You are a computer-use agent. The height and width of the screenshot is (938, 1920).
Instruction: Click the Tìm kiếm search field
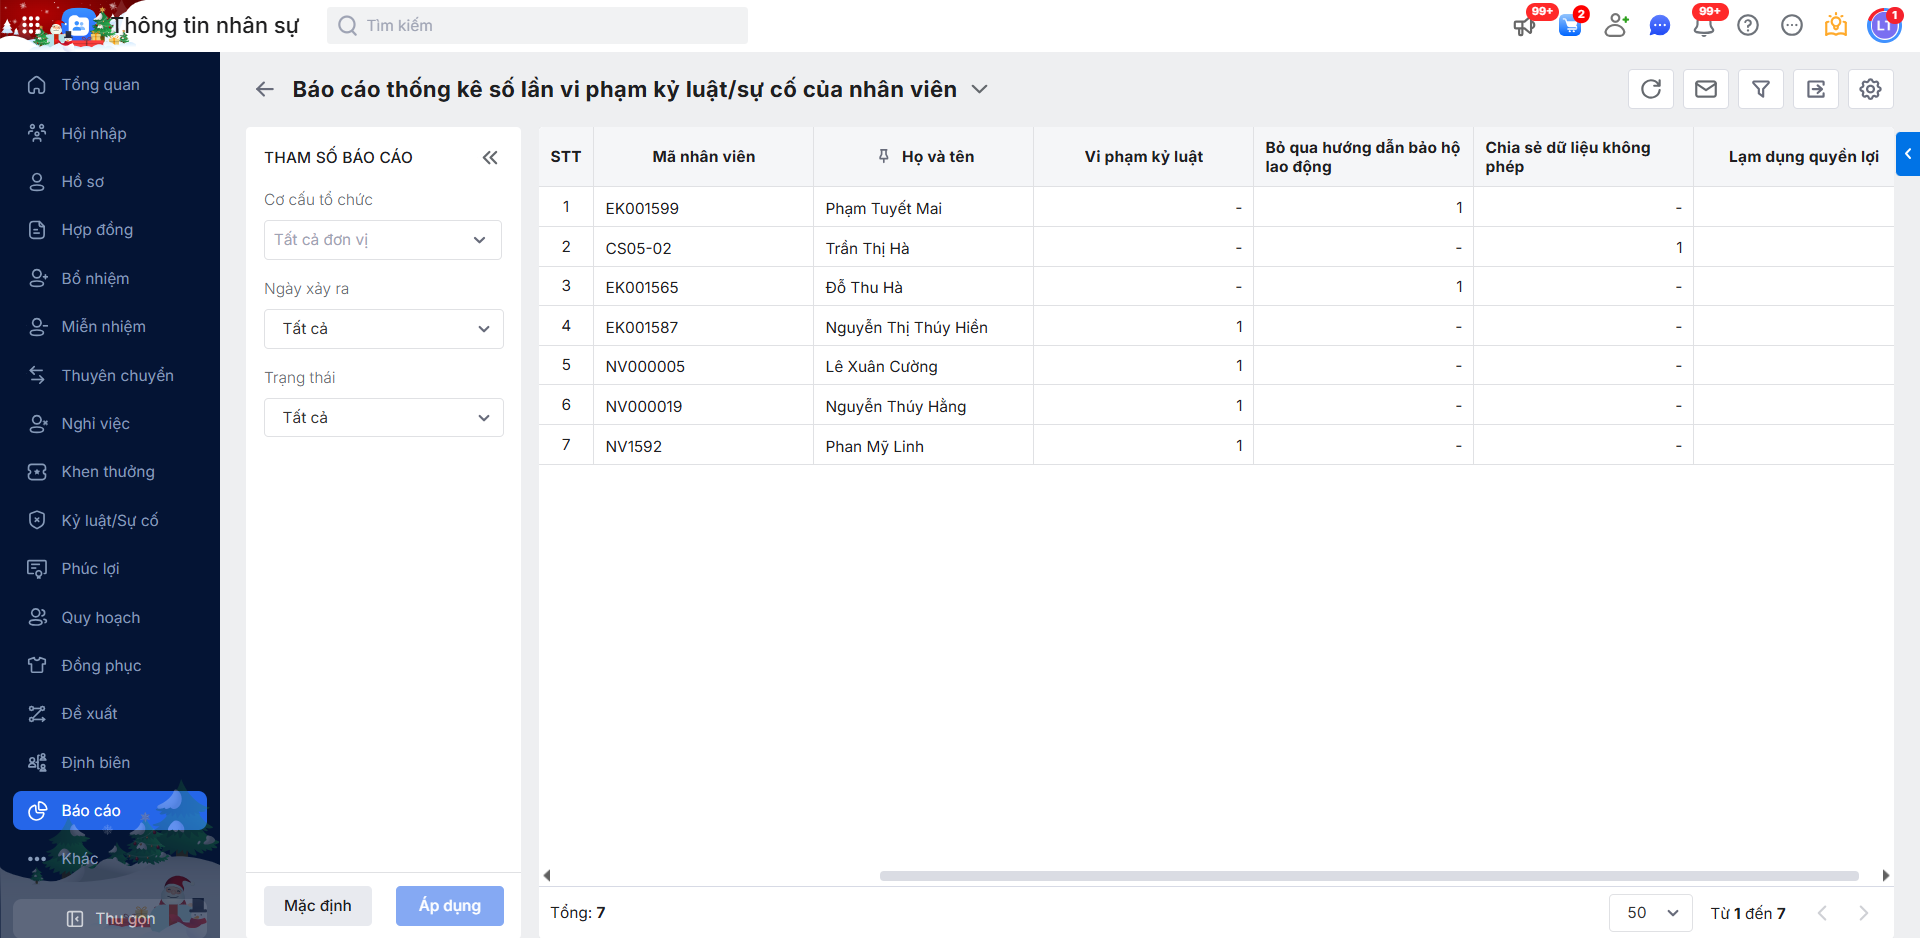[x=537, y=25]
